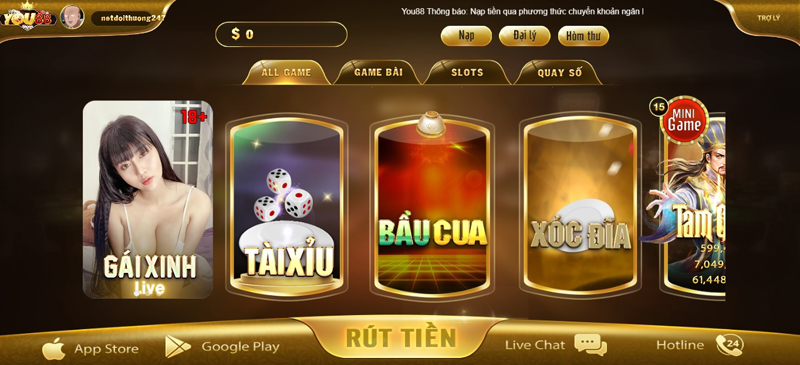The width and height of the screenshot is (800, 365).
Task: Tap the Google Play triangle icon
Action: (x=178, y=347)
